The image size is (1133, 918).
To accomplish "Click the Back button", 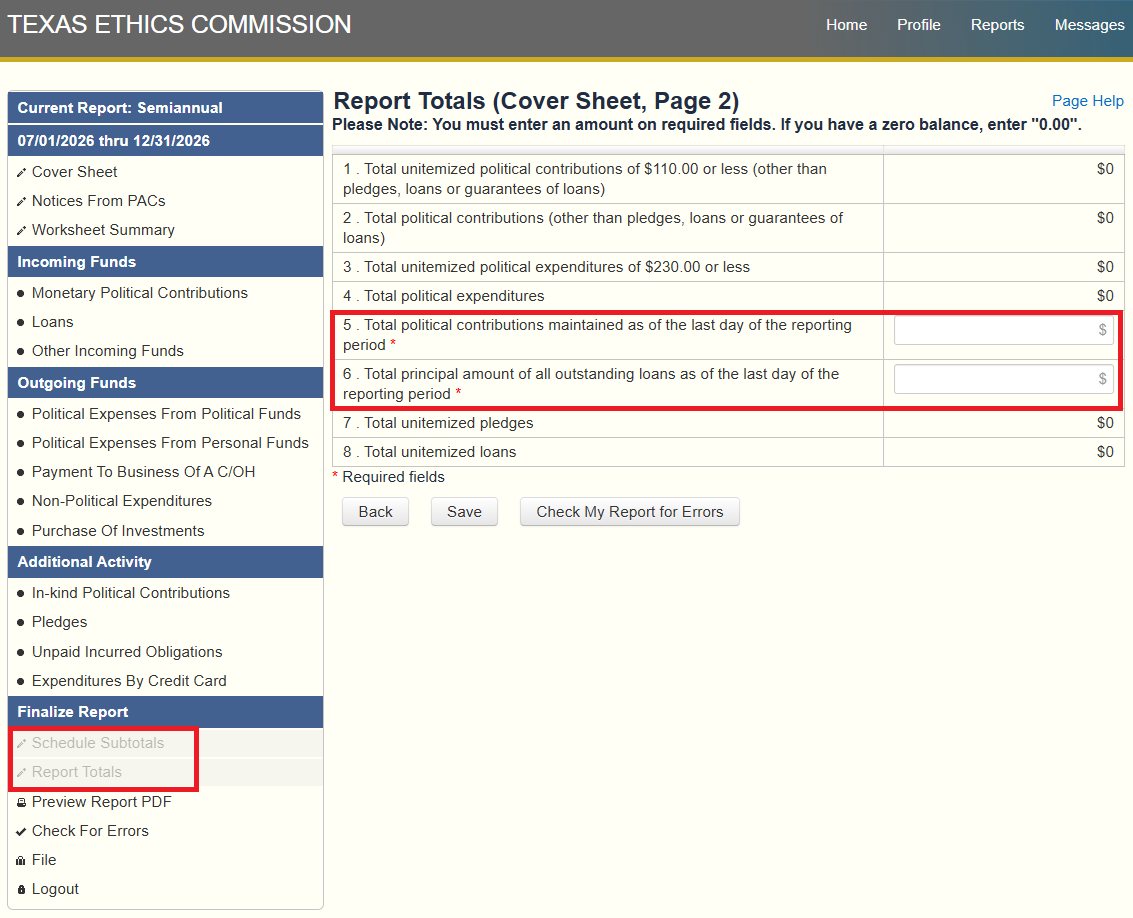I will click(x=375, y=512).
